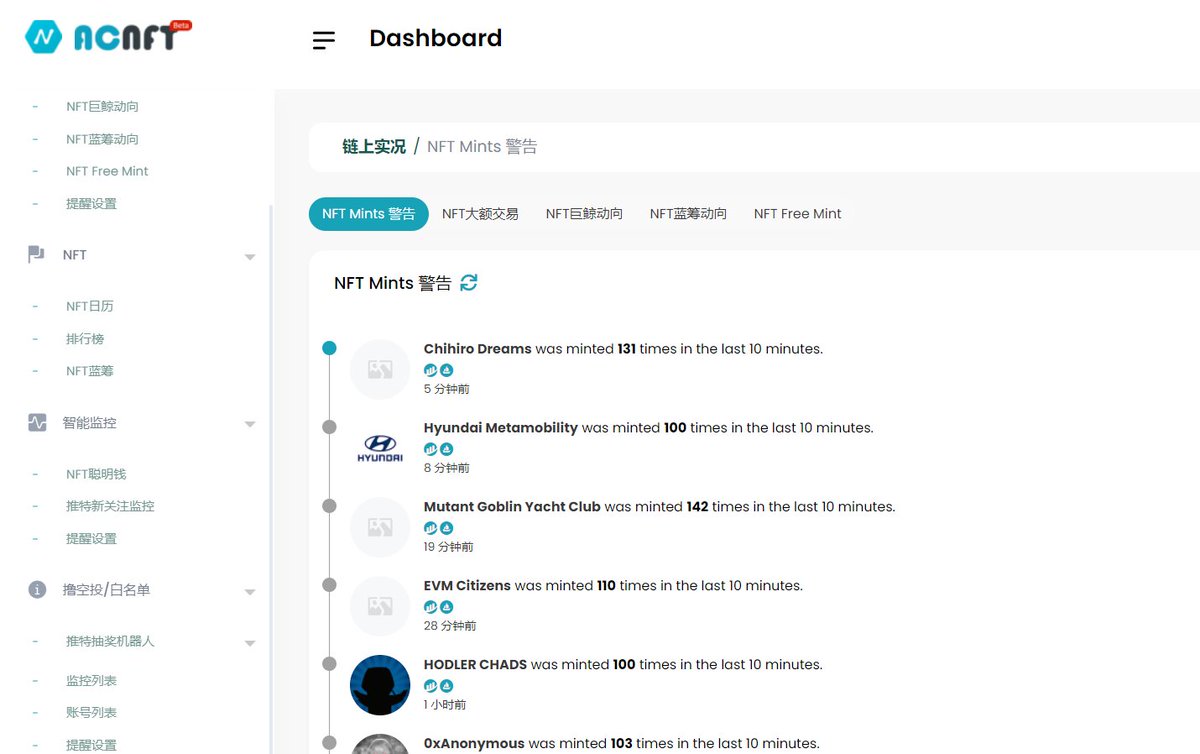The width and height of the screenshot is (1200, 754).
Task: Open 推特新关注监控 in the sidebar
Action: click(x=110, y=506)
